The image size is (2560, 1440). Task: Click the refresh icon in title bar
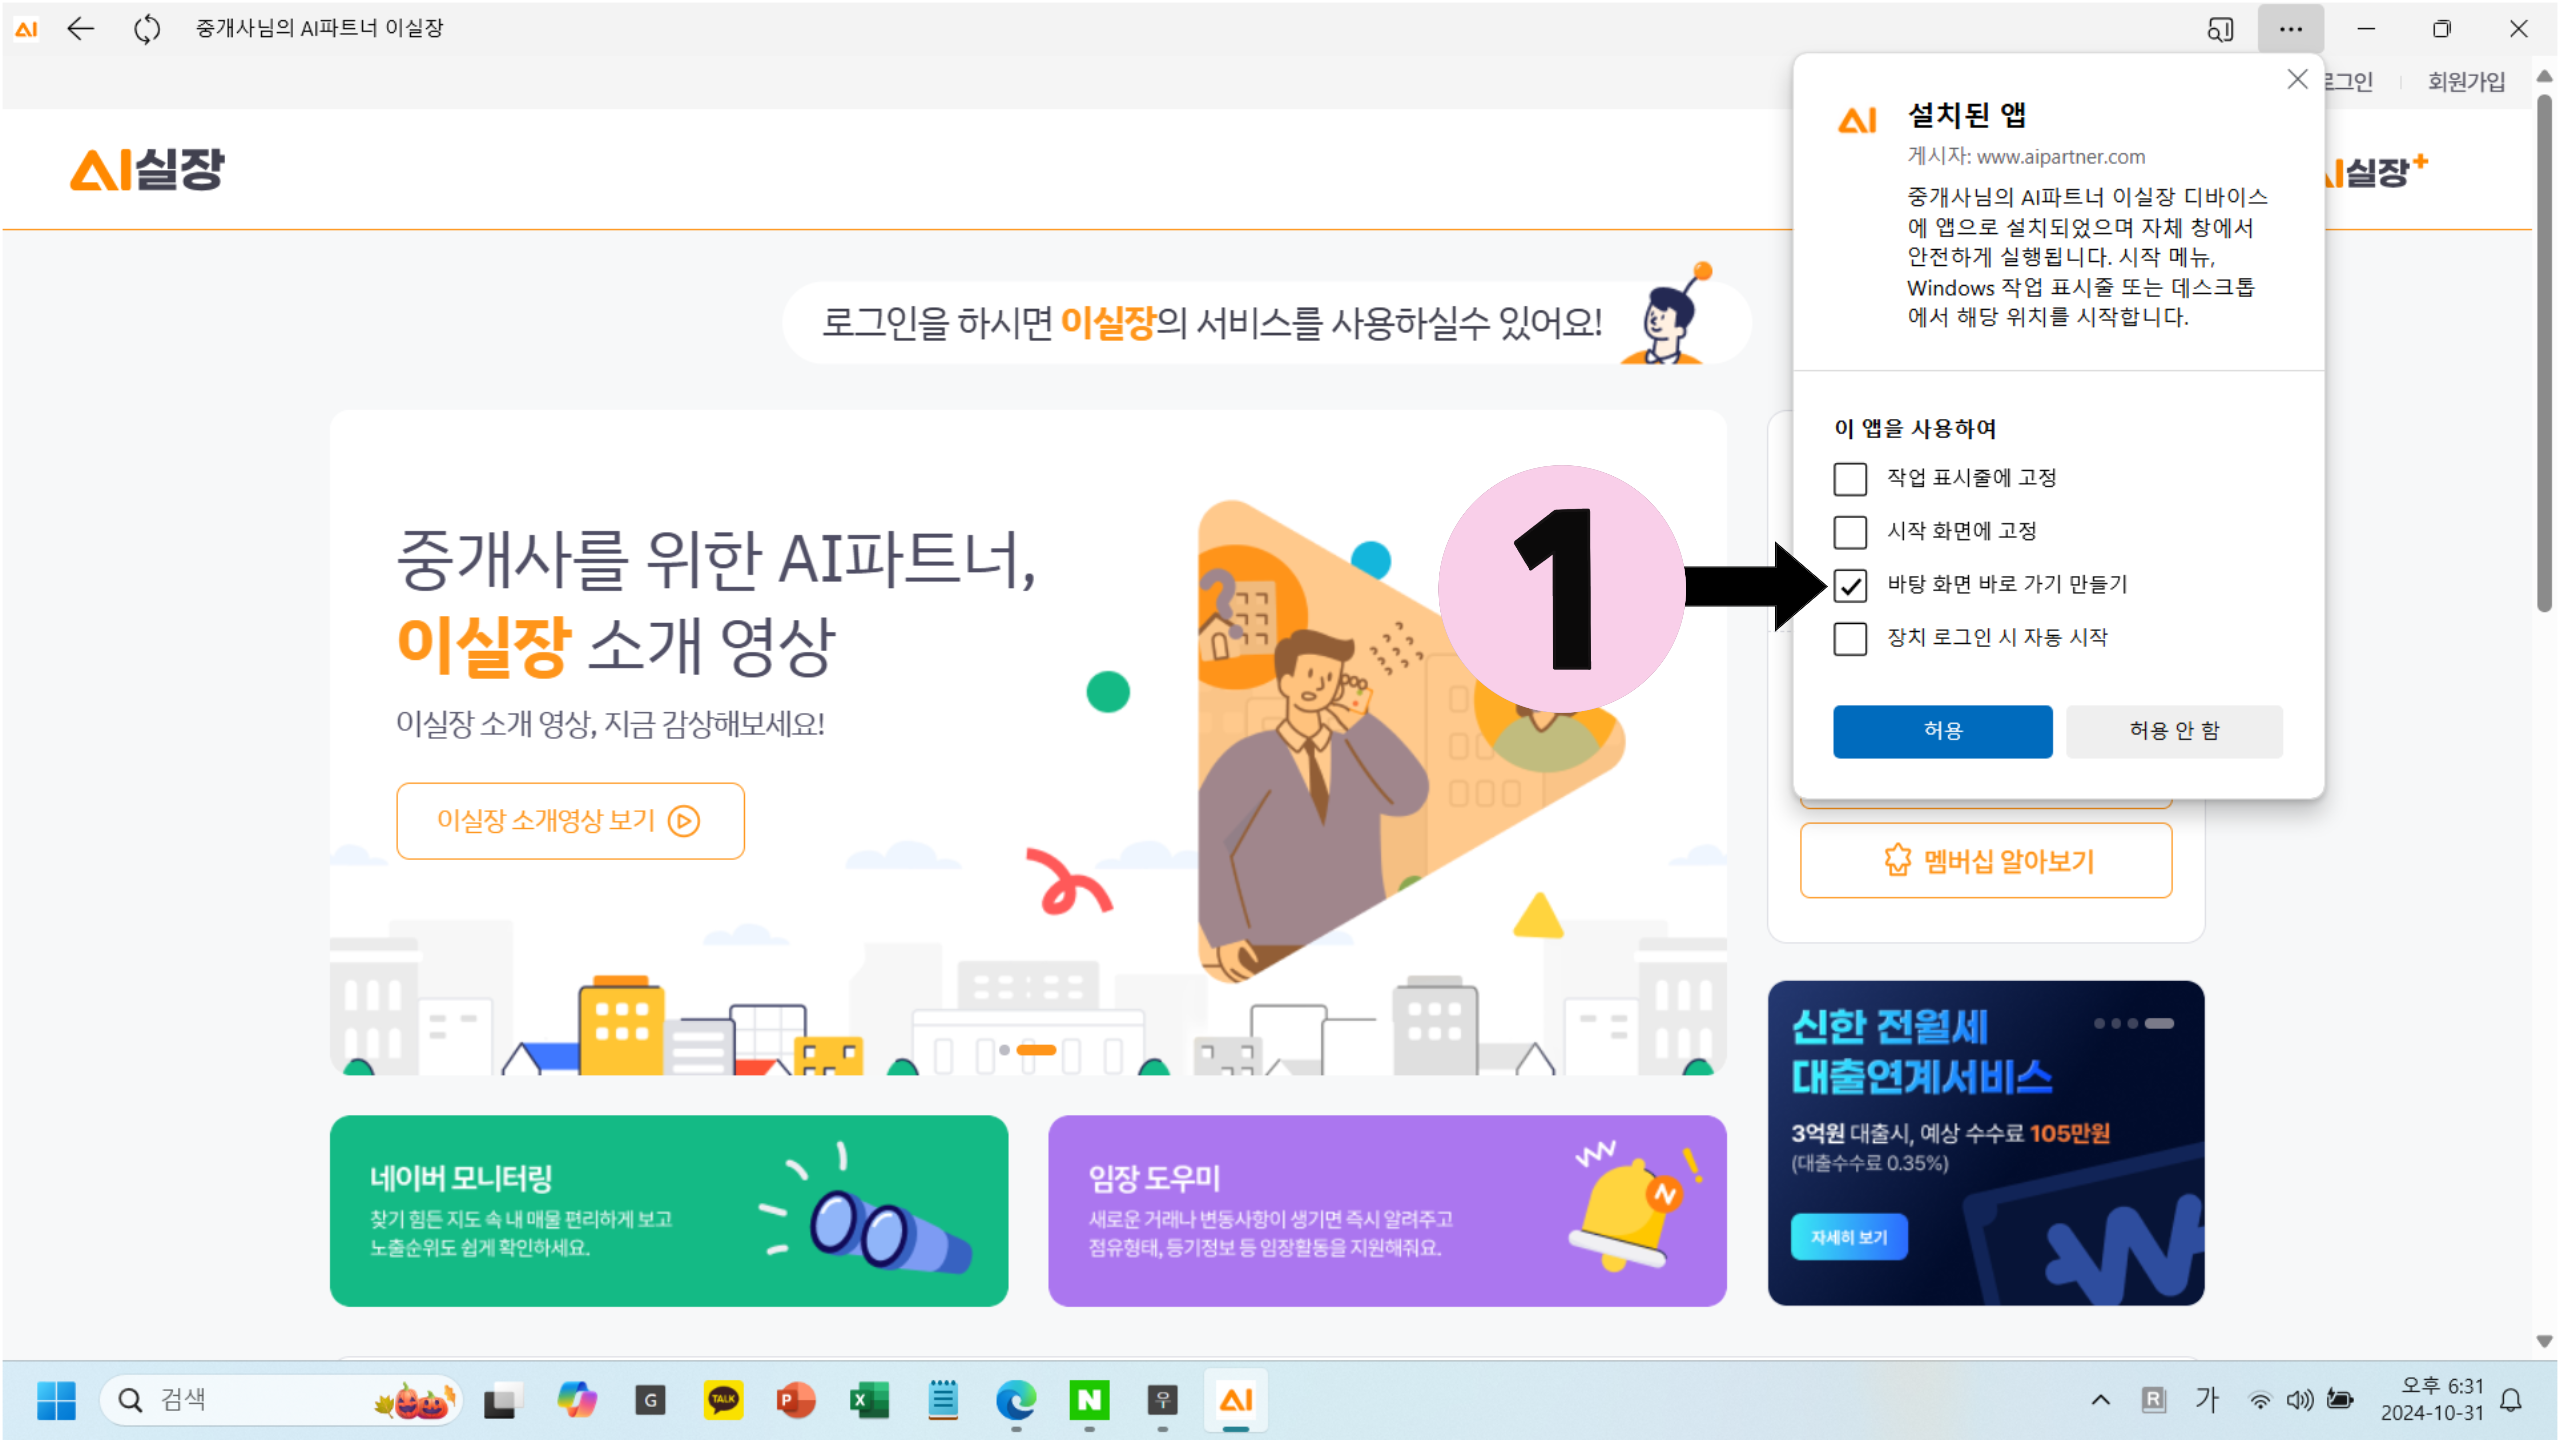pos(147,29)
